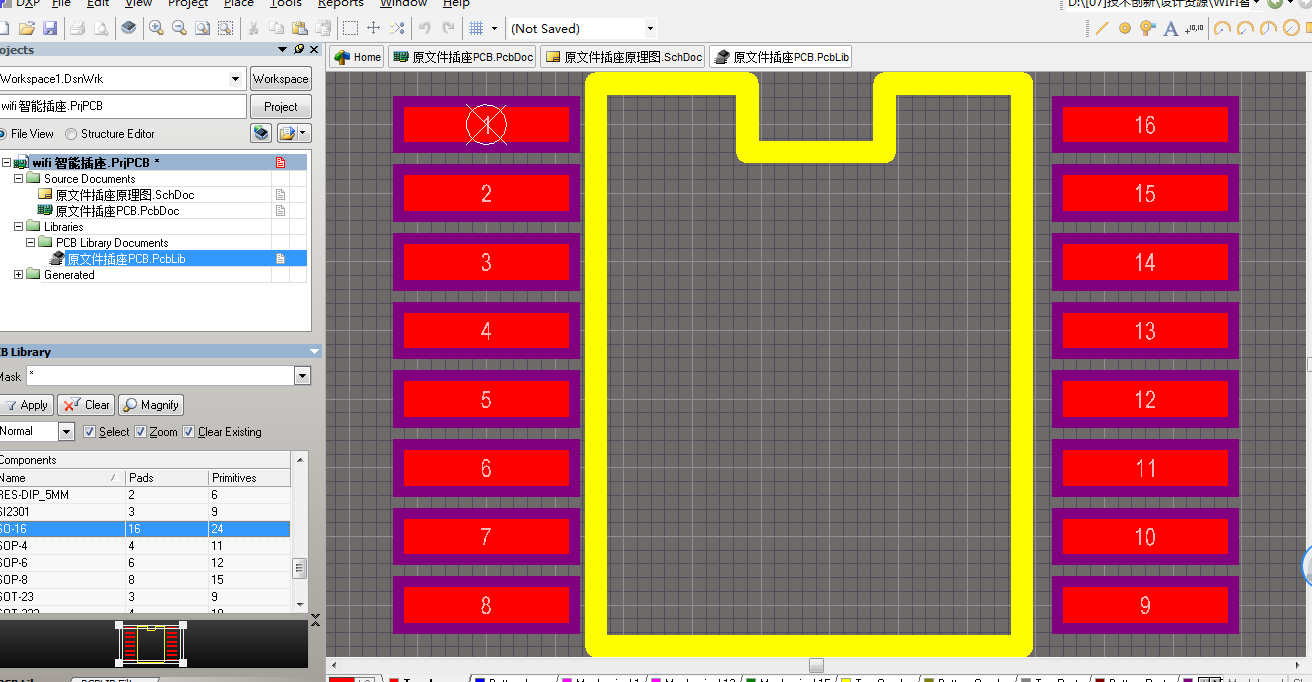Select the Structure Editor radio button
This screenshot has height=682, width=1312.
click(71, 134)
